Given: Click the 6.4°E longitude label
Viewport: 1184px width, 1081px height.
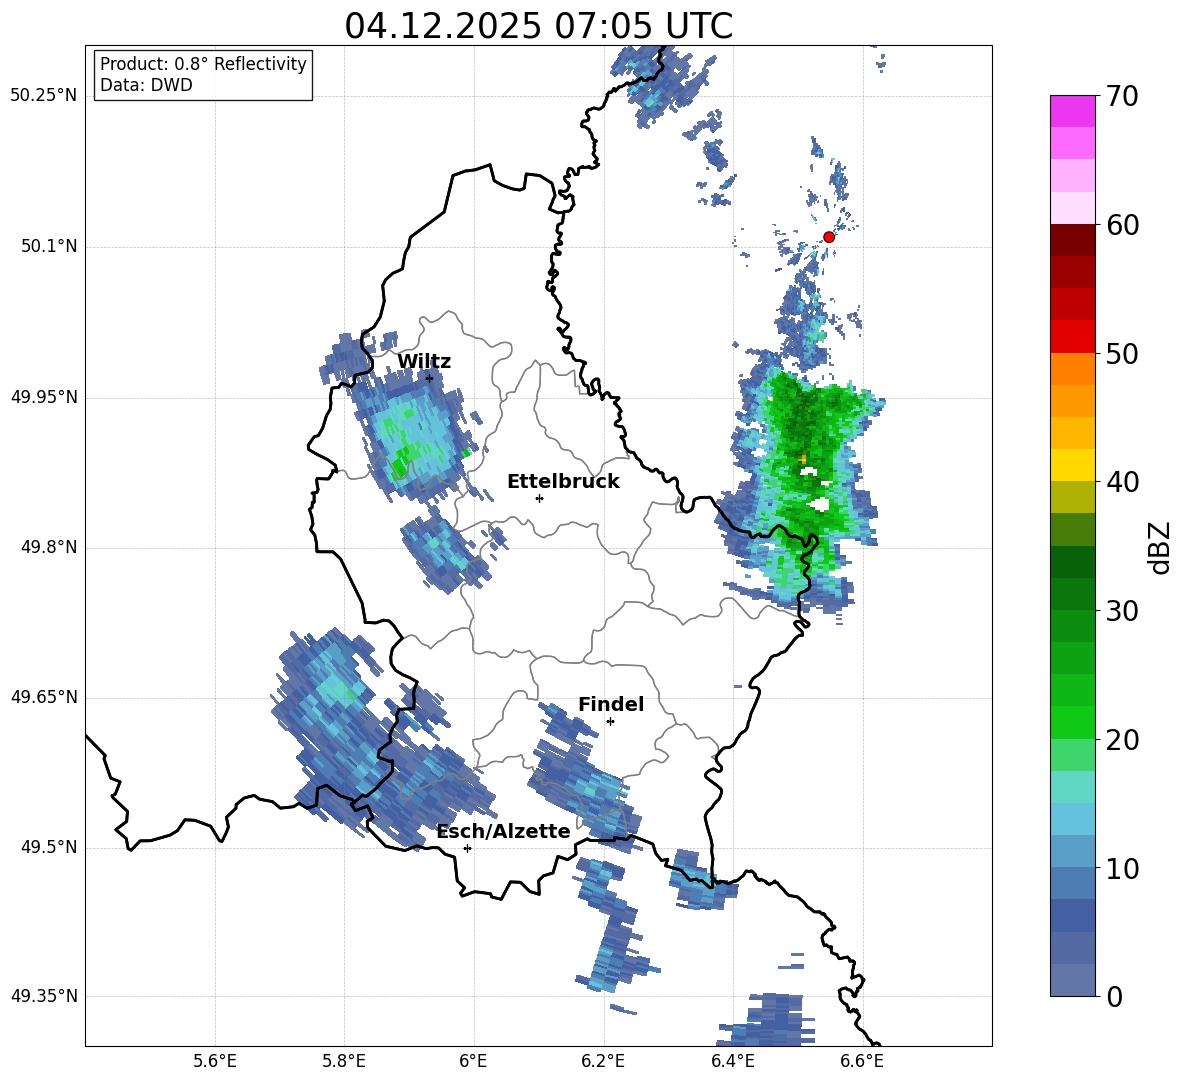Looking at the screenshot, I should click(x=732, y=1061).
